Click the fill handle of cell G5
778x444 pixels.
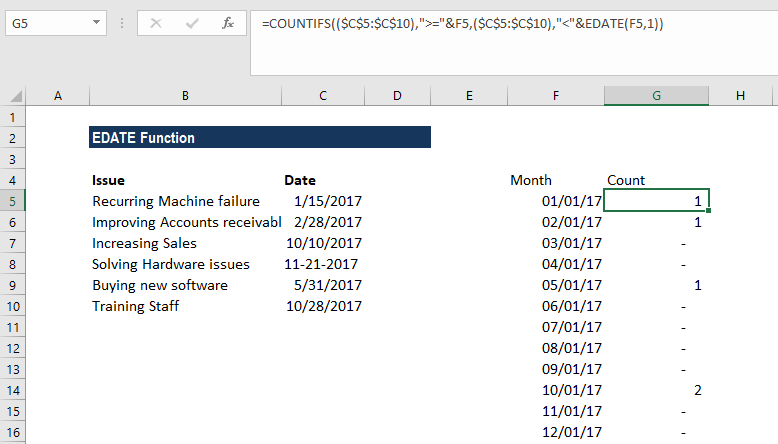pos(708,211)
